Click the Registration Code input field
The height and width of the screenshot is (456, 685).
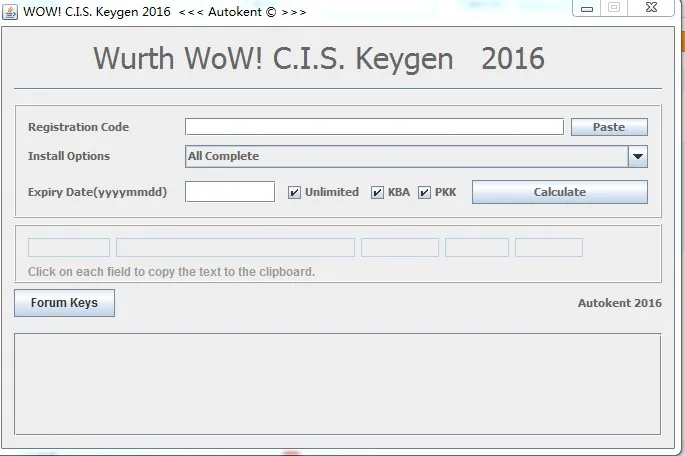pyautogui.click(x=374, y=127)
